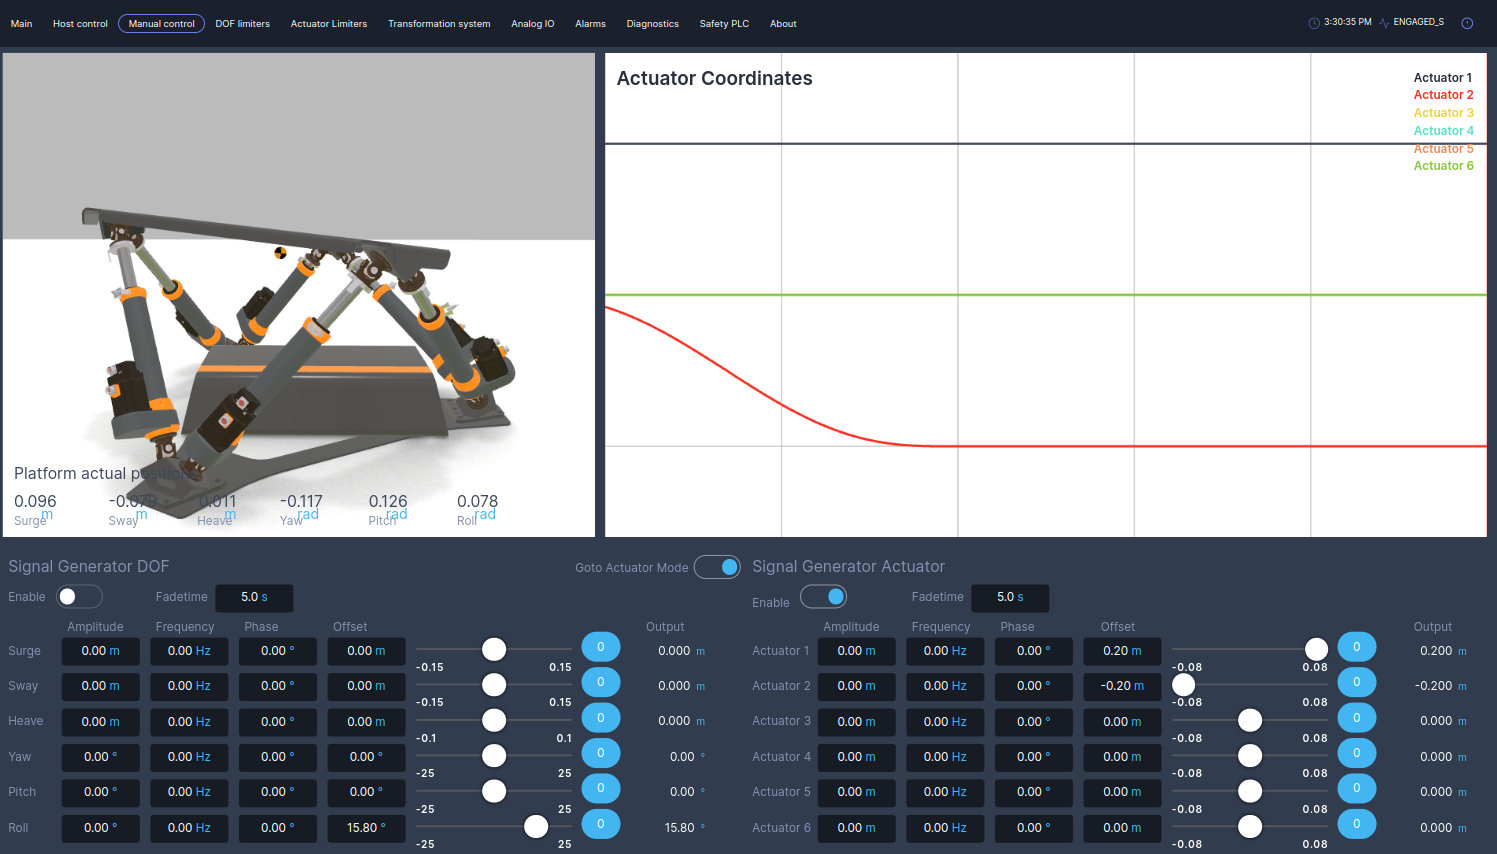Click the alert icon in the top-right corner
1497x854 pixels.
tap(1467, 23)
